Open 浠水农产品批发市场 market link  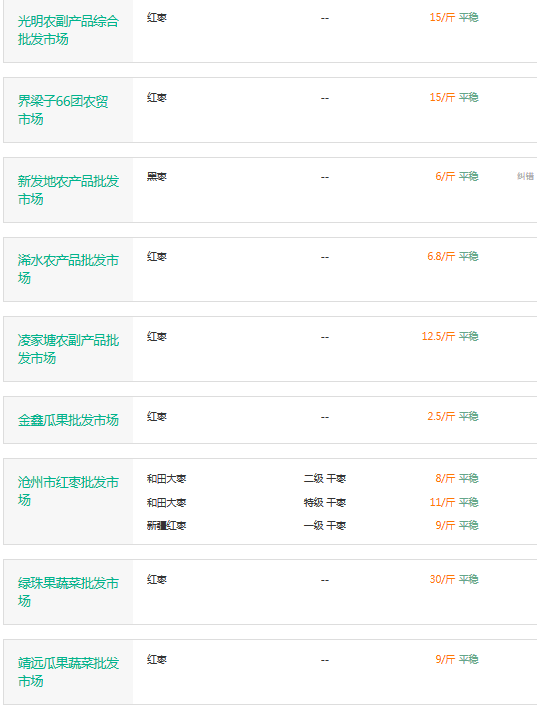[x=68, y=269]
